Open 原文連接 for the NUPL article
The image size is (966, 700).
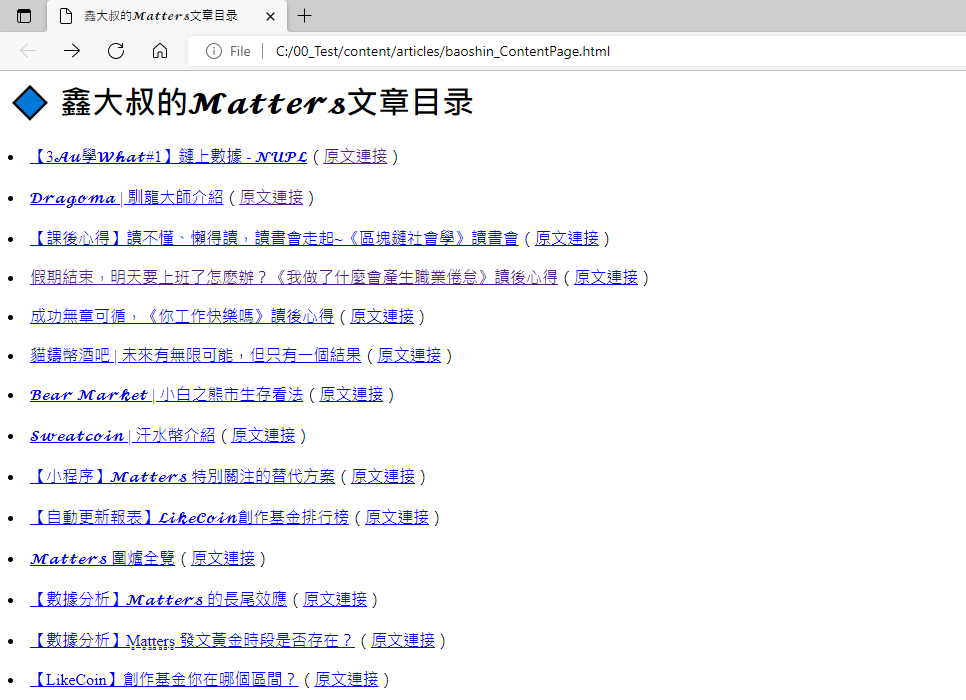pyautogui.click(x=355, y=157)
